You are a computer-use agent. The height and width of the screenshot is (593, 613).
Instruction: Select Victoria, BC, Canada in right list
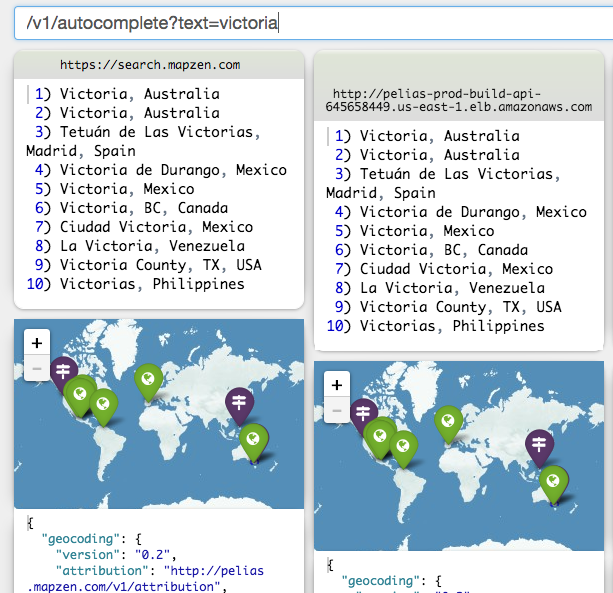coord(432,250)
